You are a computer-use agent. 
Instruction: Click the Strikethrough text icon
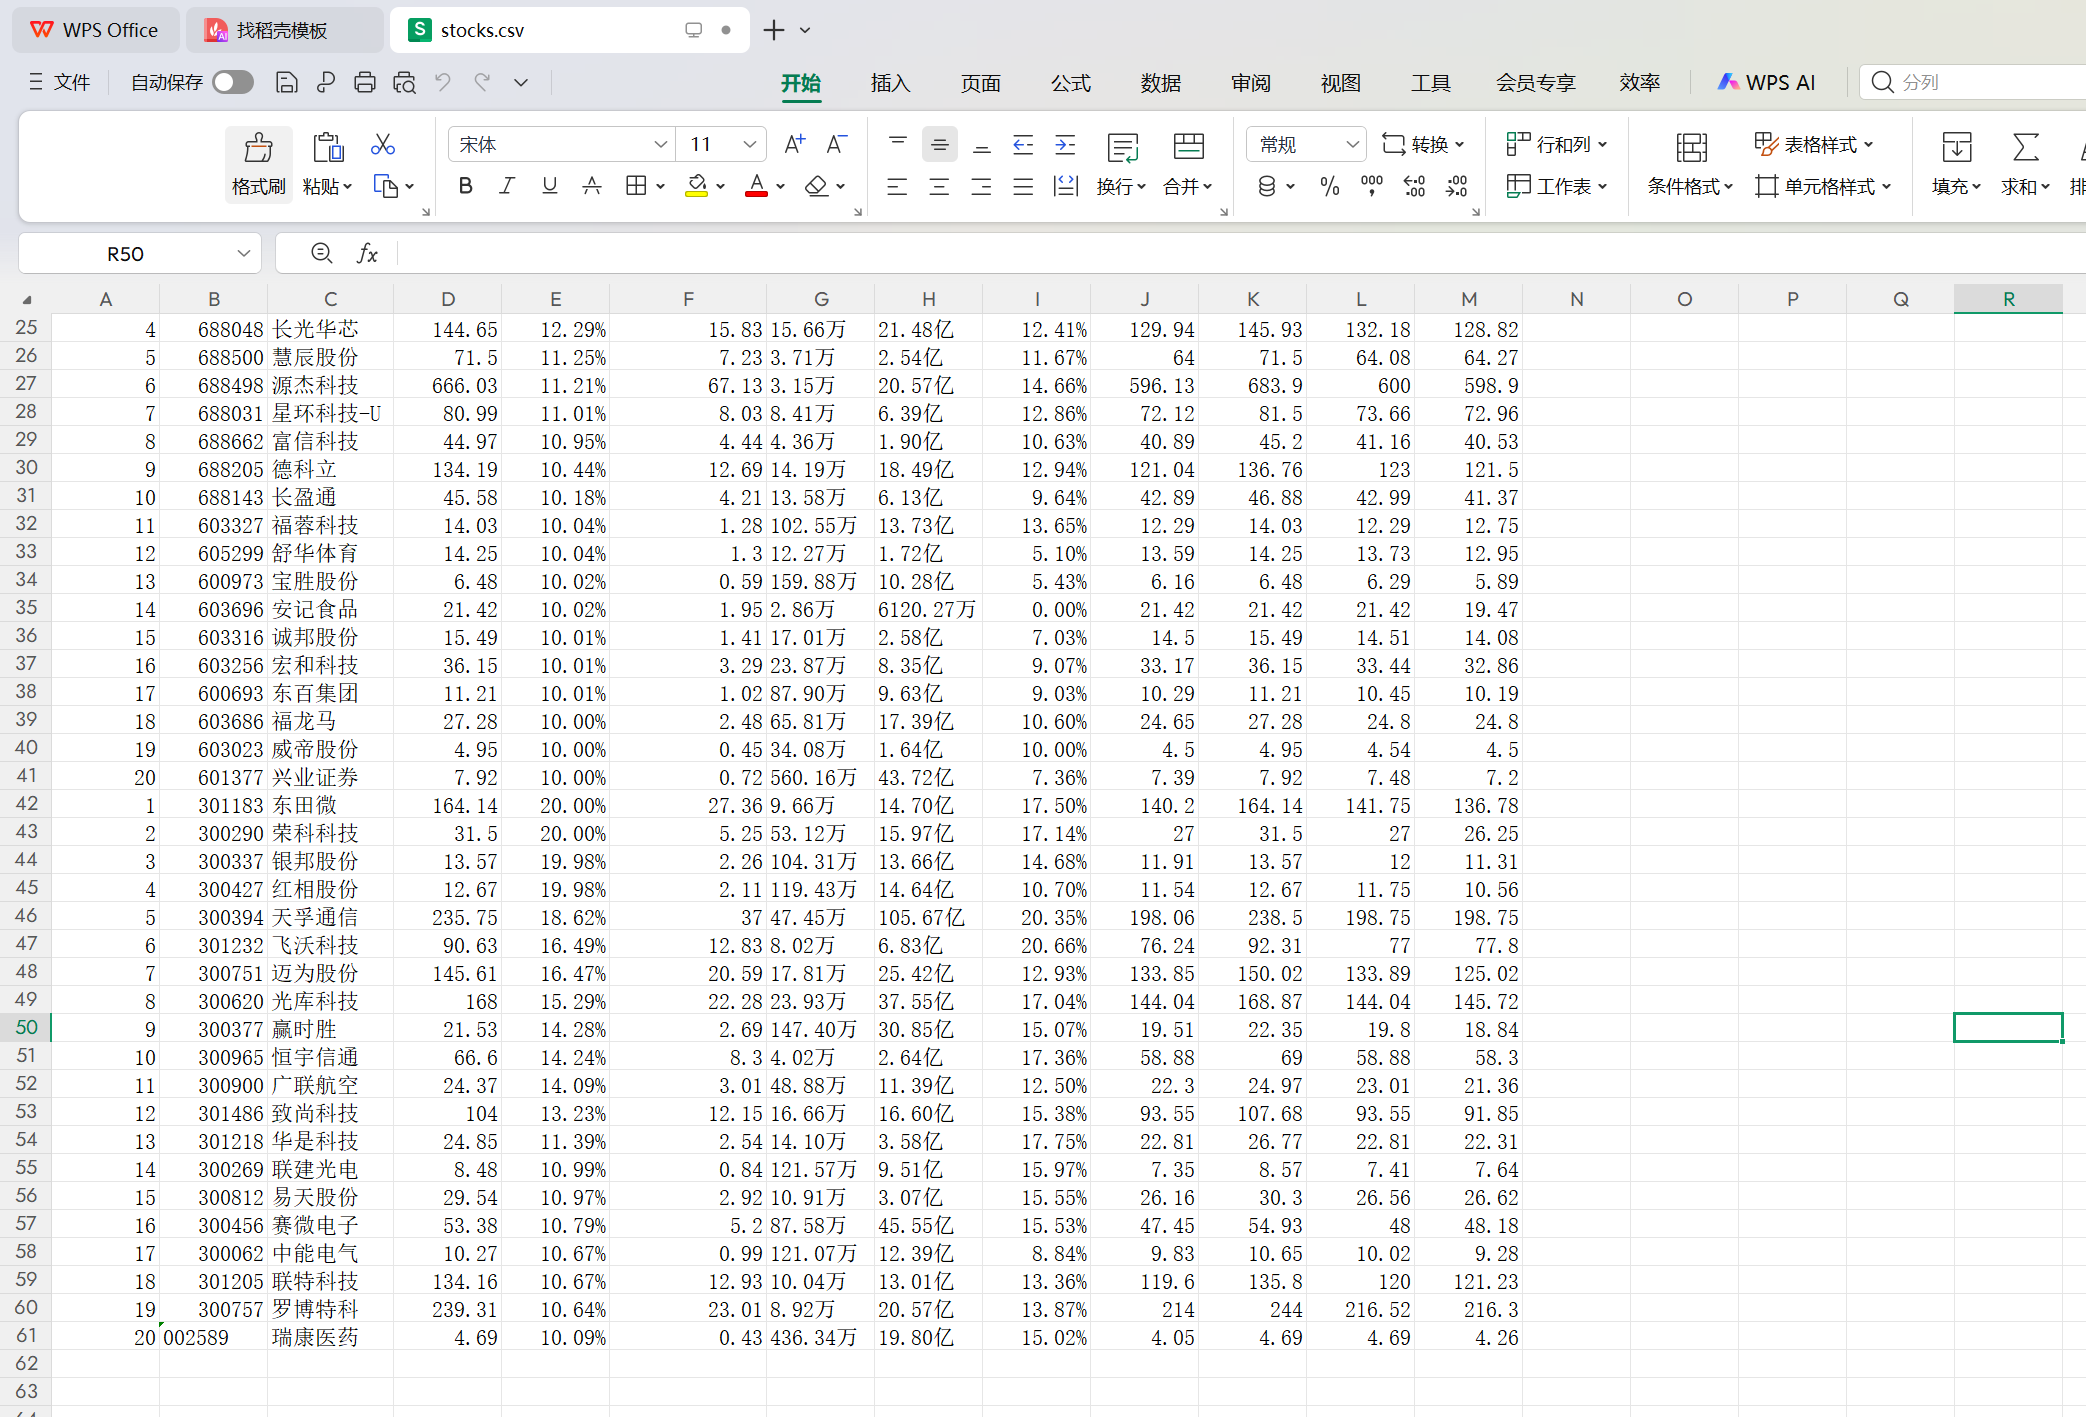592,186
